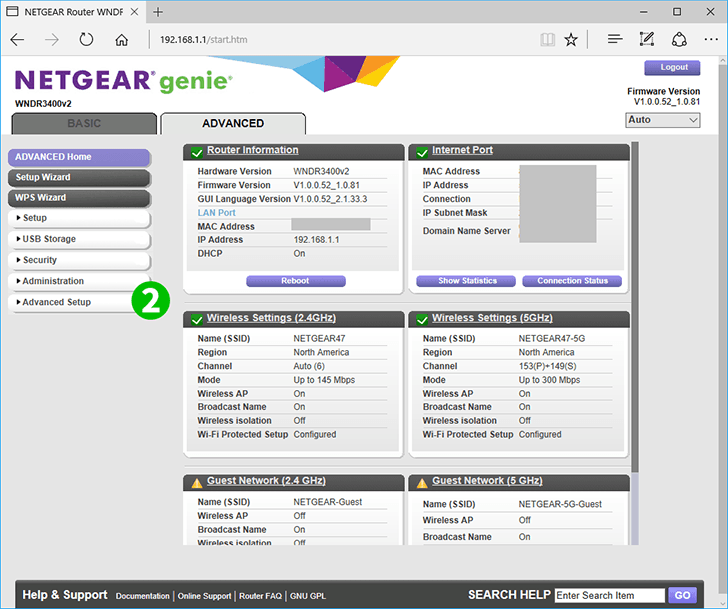Click Guest Network 5 GHz warning icon
The width and height of the screenshot is (728, 609).
[422, 483]
